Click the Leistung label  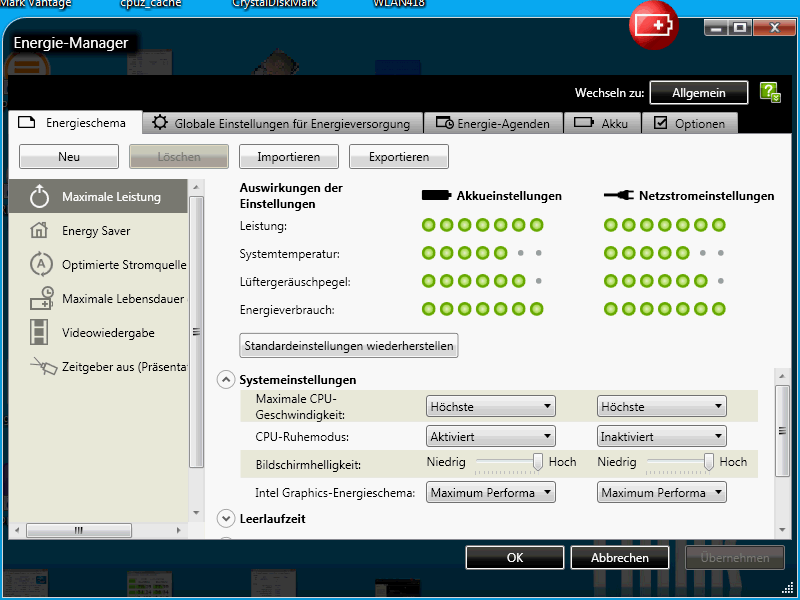coord(263,226)
